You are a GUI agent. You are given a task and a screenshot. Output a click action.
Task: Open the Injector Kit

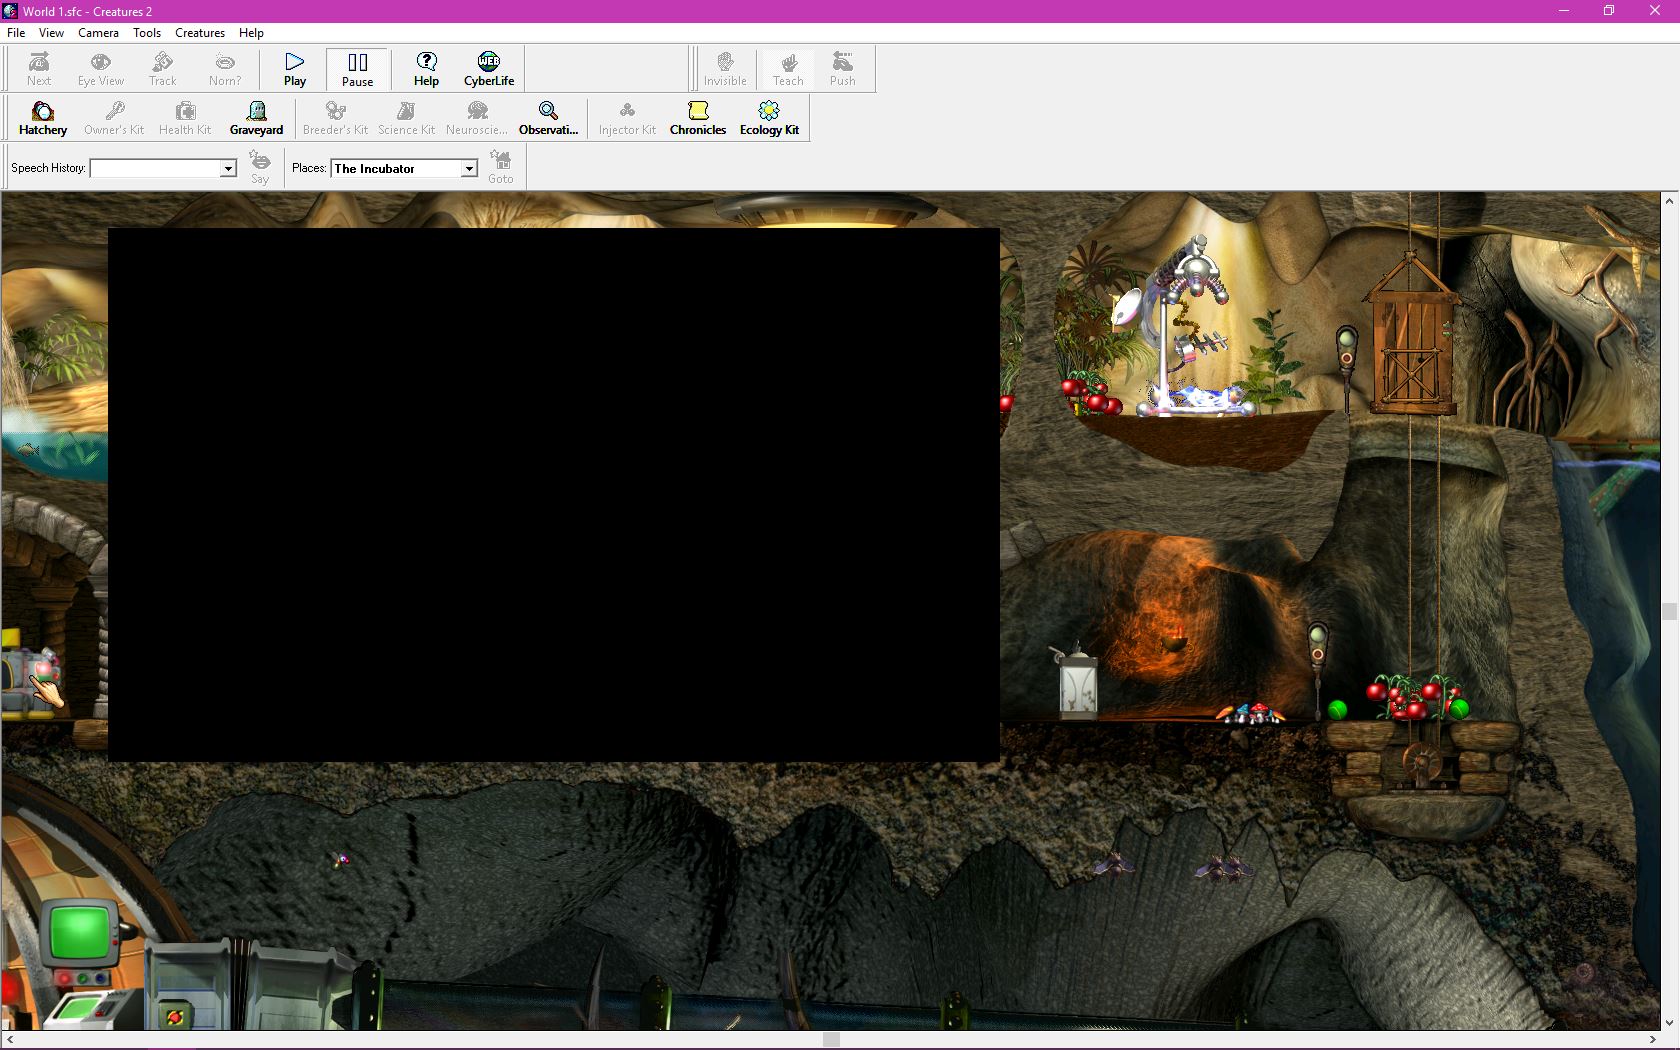coord(627,118)
